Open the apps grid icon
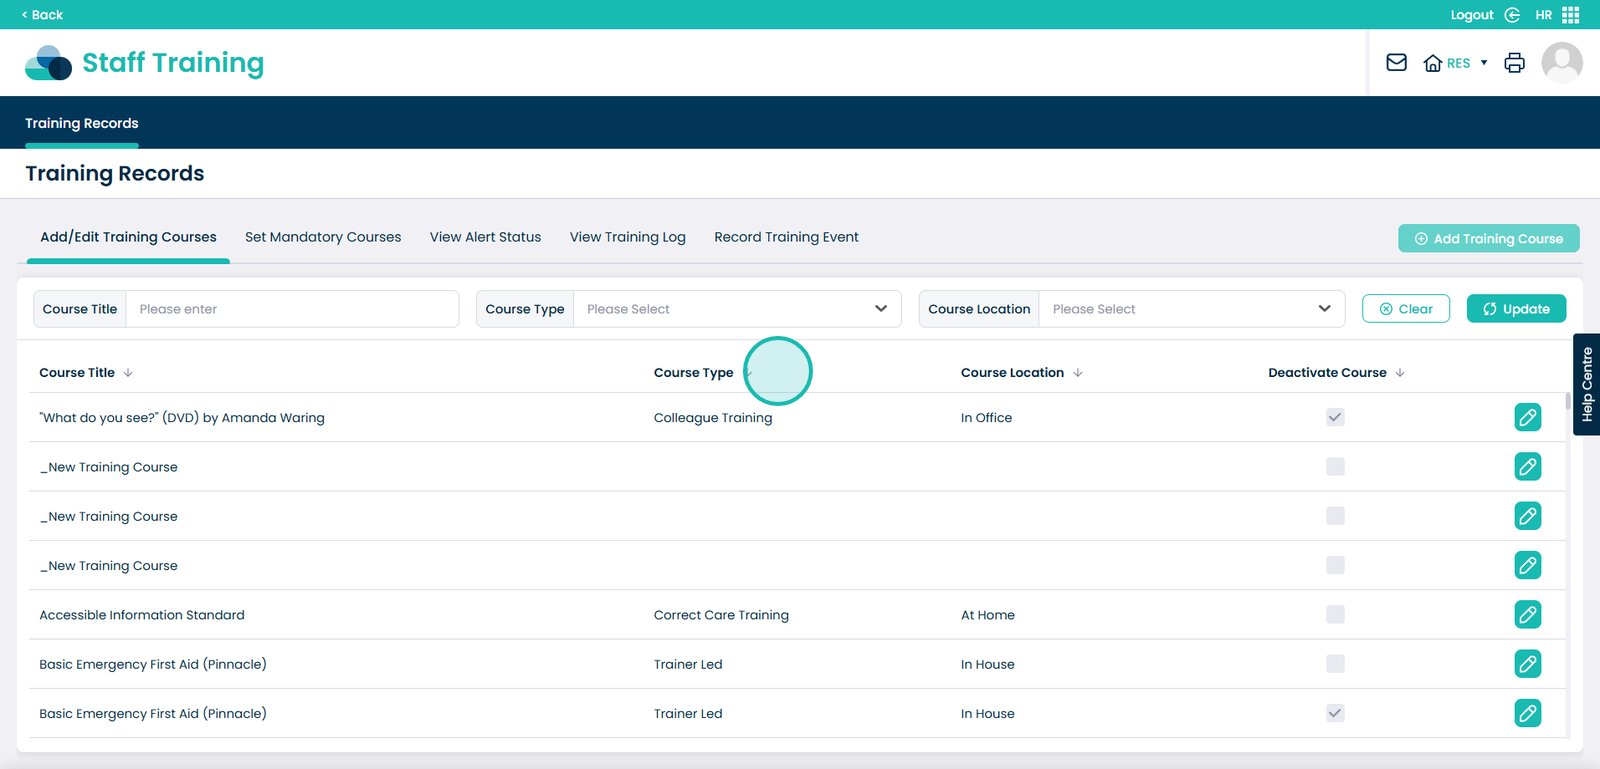The width and height of the screenshot is (1600, 769). click(x=1570, y=15)
